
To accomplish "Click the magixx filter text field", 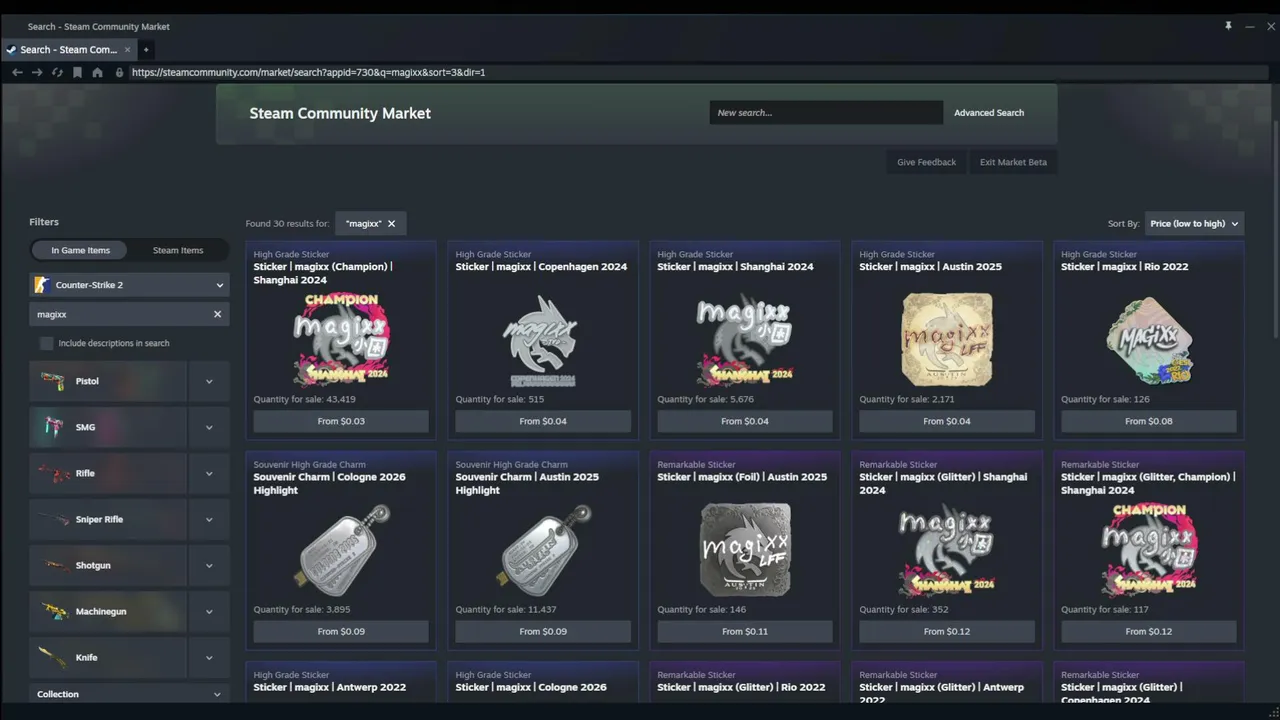I will [130, 314].
